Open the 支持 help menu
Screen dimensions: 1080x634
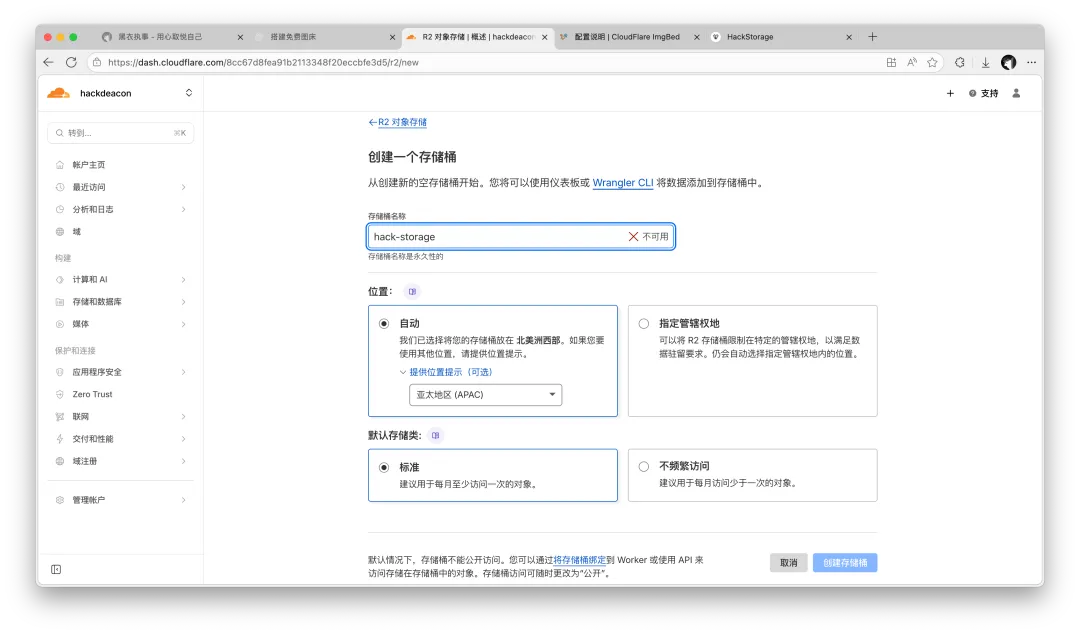[984, 93]
